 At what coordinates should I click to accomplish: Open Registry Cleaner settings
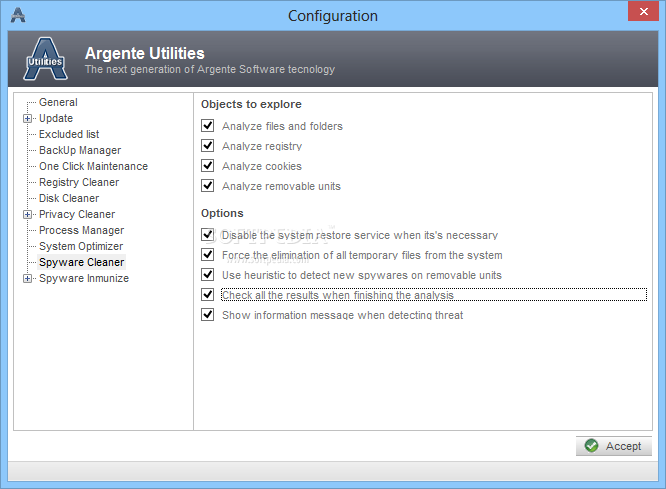point(79,182)
